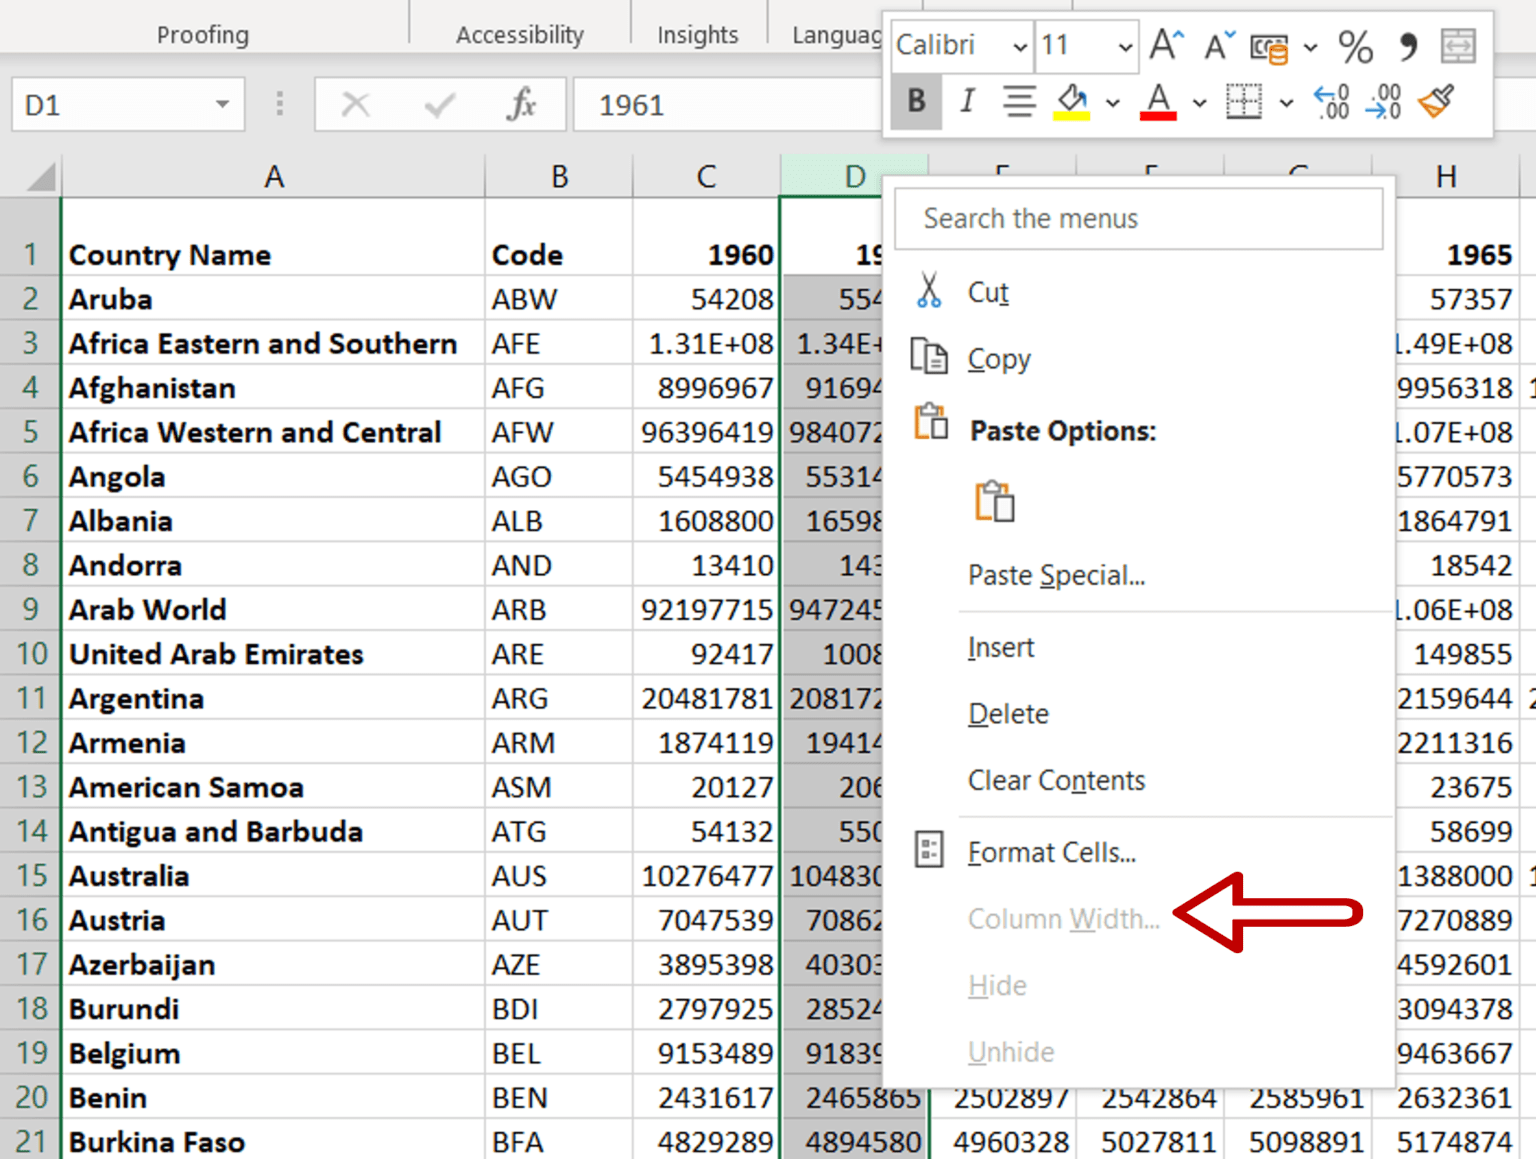This screenshot has height=1159, width=1536.
Task: Apply the Comma Style number format
Action: coord(1408,46)
